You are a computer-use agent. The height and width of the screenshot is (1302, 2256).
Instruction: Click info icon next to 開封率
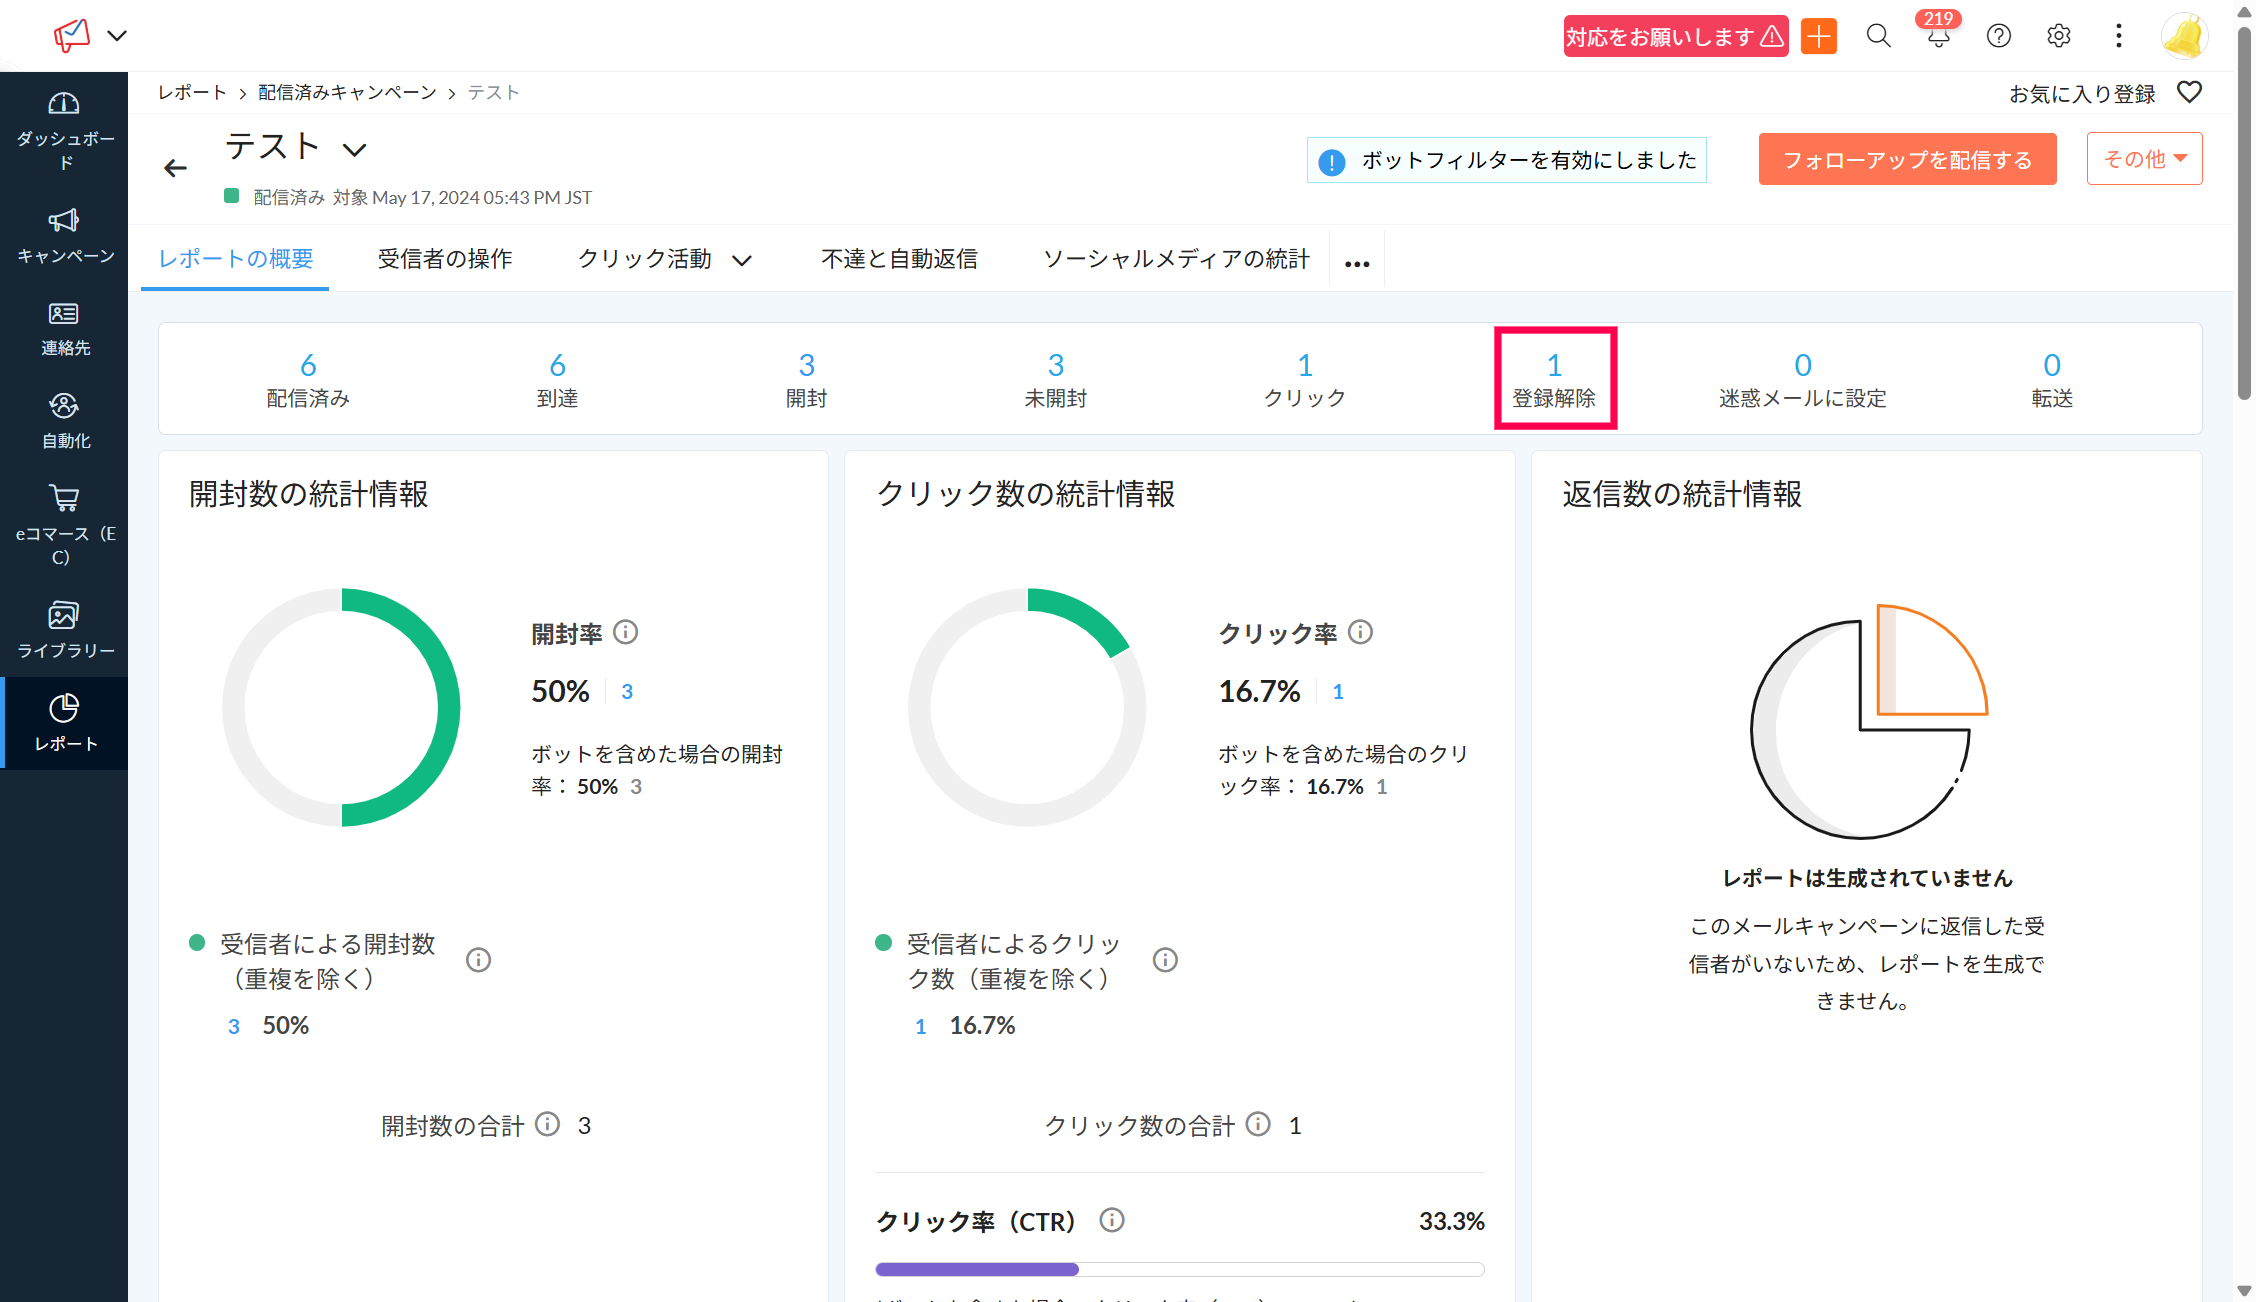tap(626, 632)
